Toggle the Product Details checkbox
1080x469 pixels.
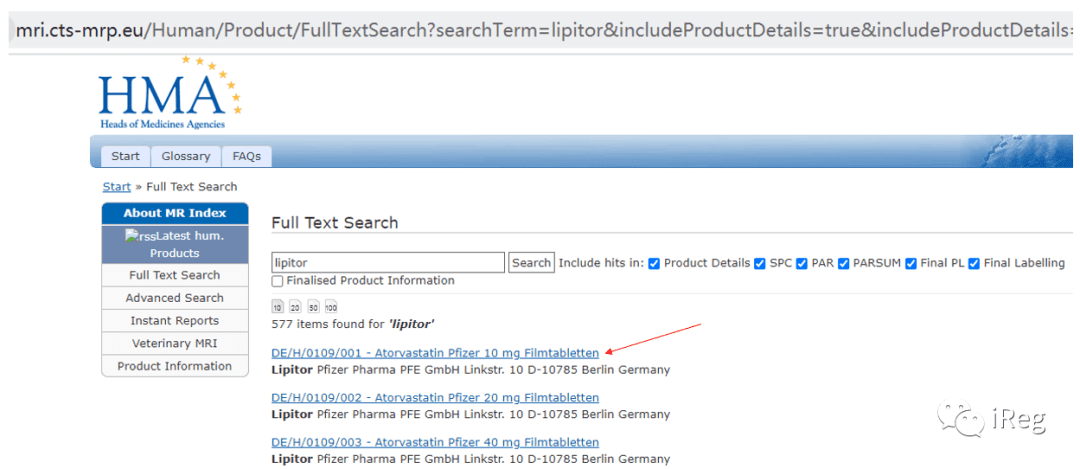[x=654, y=263]
